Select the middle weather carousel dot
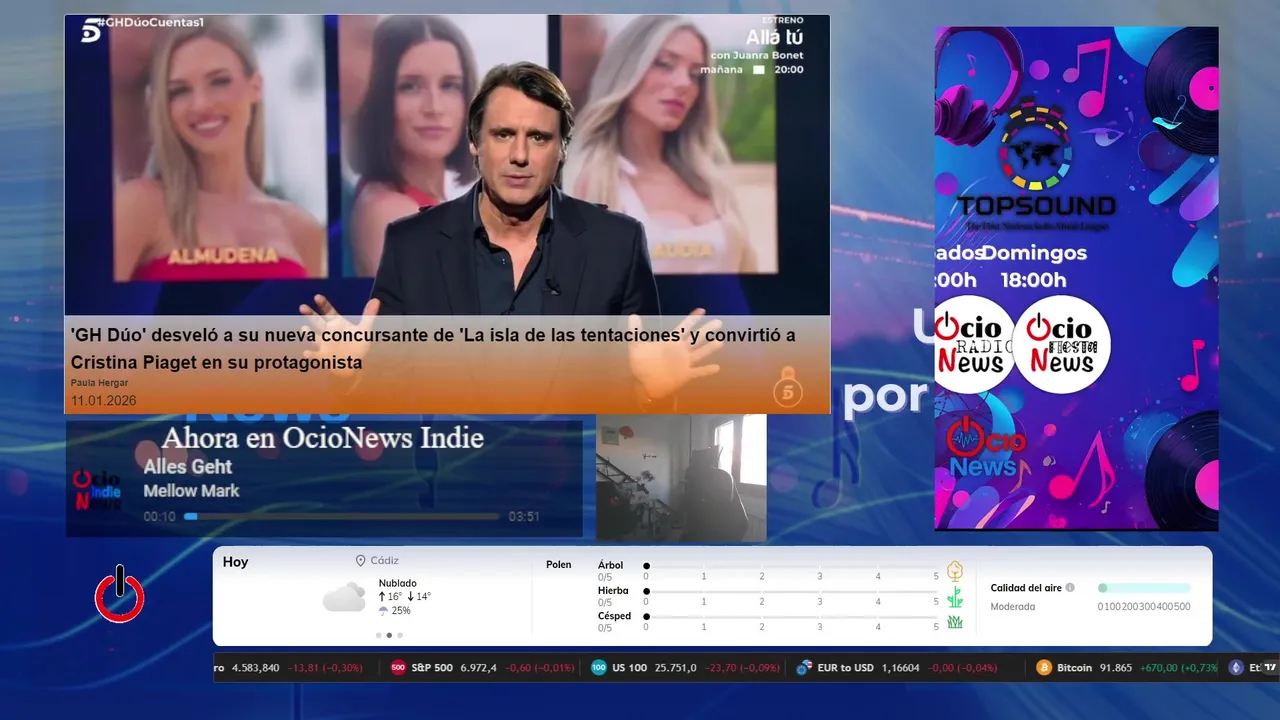This screenshot has height=720, width=1280. pyautogui.click(x=389, y=635)
